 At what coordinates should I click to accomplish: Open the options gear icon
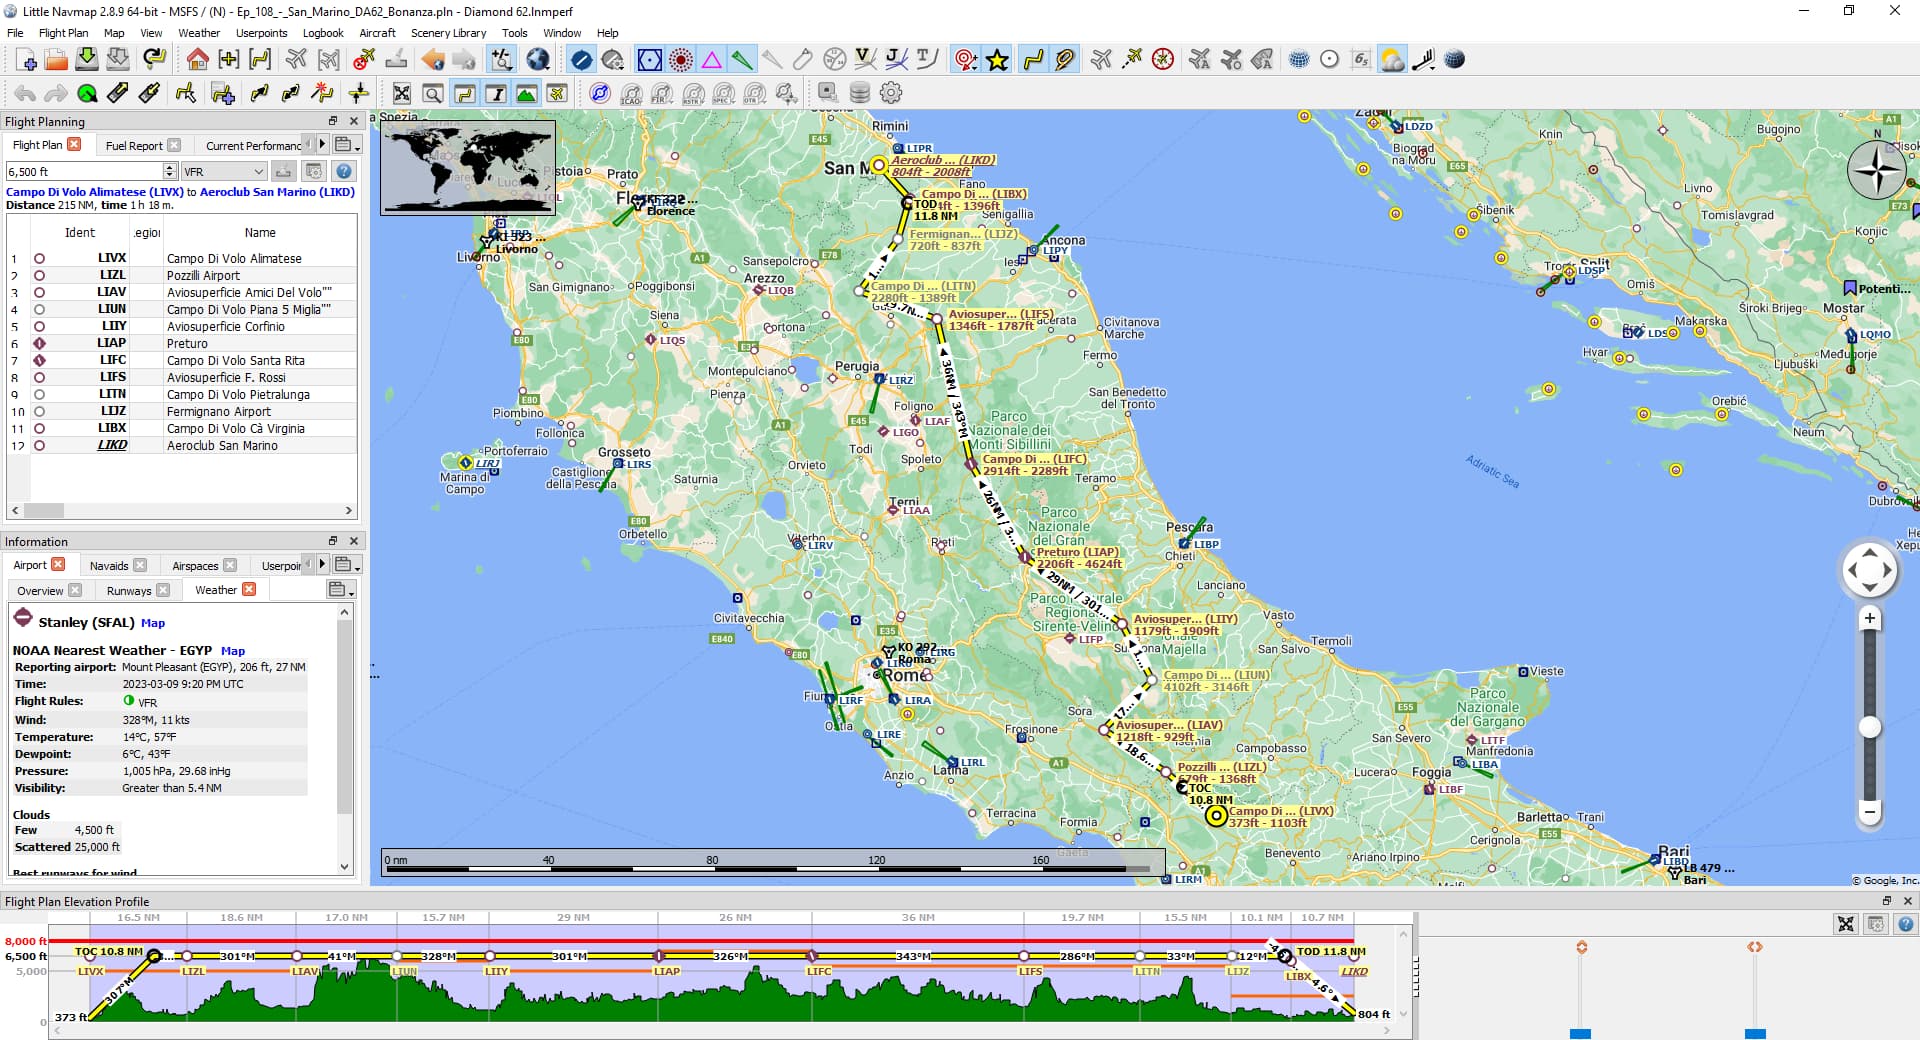tap(890, 94)
